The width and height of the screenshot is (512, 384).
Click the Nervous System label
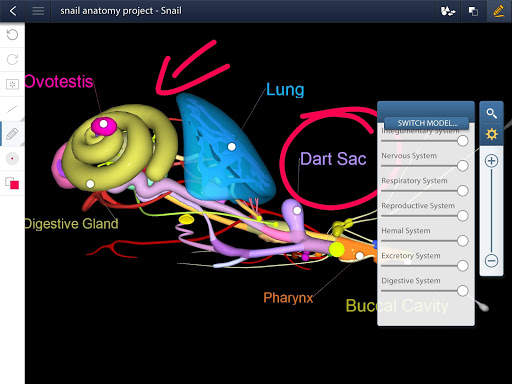click(409, 156)
